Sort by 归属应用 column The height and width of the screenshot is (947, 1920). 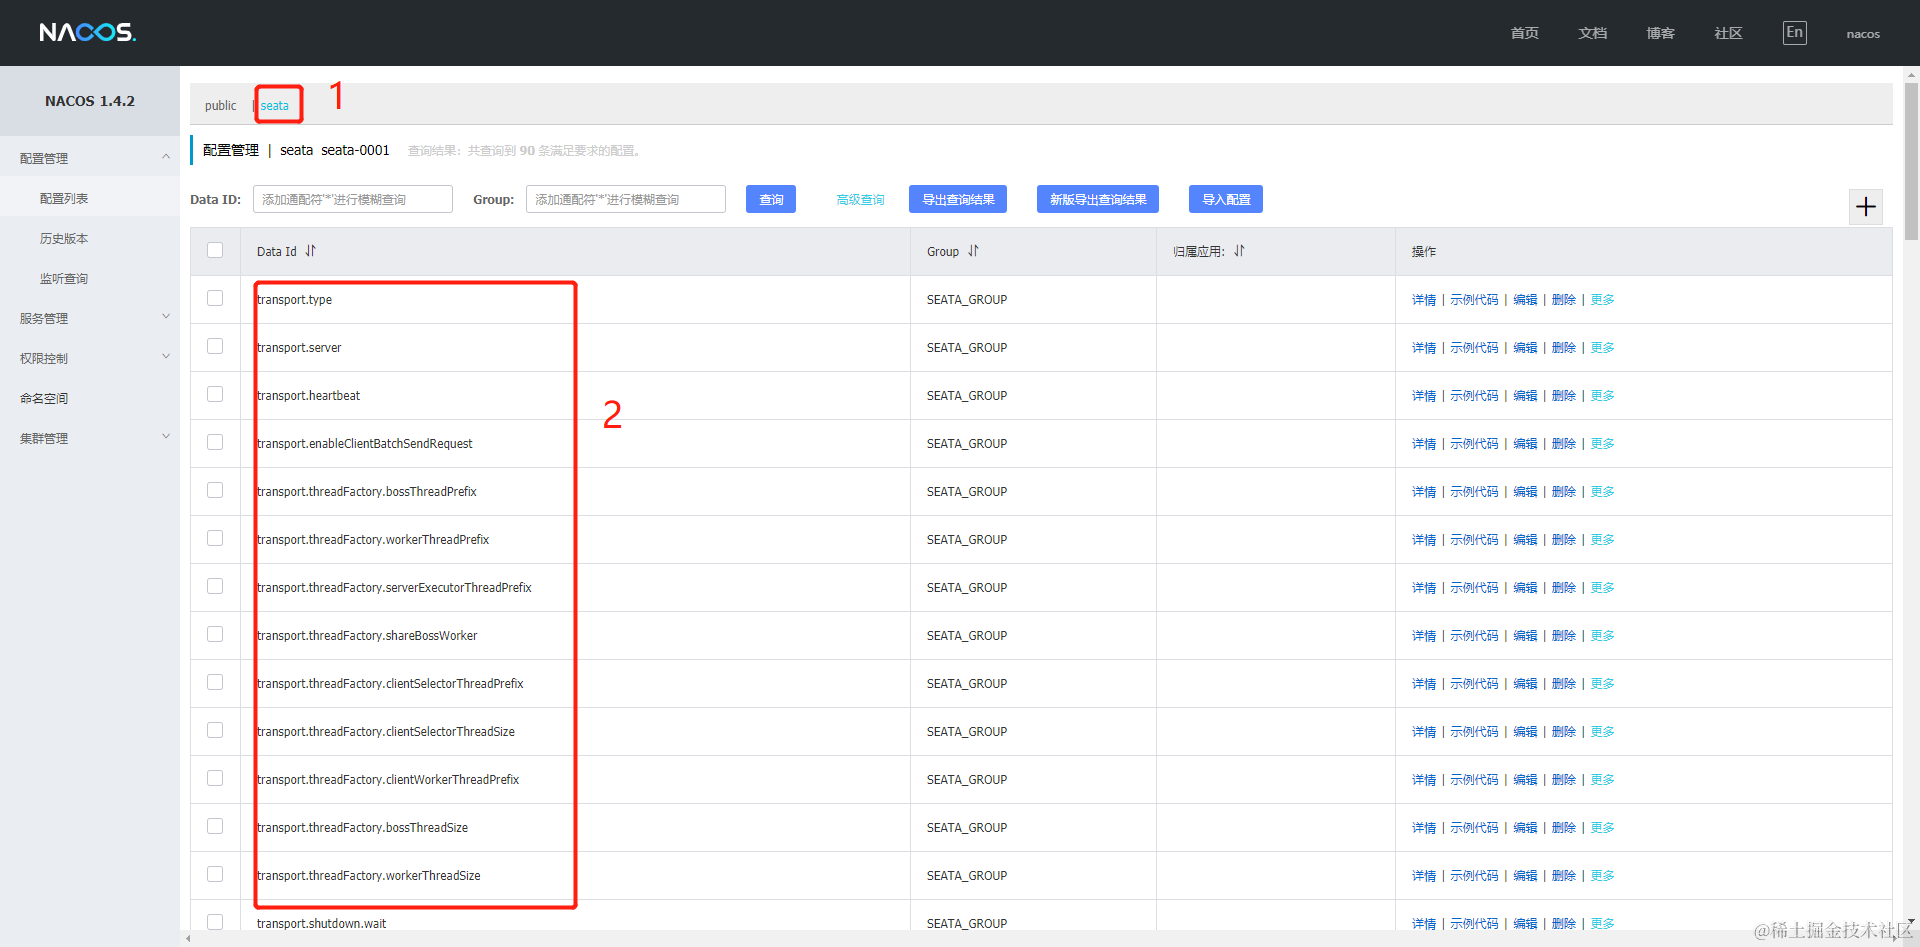click(x=1239, y=251)
